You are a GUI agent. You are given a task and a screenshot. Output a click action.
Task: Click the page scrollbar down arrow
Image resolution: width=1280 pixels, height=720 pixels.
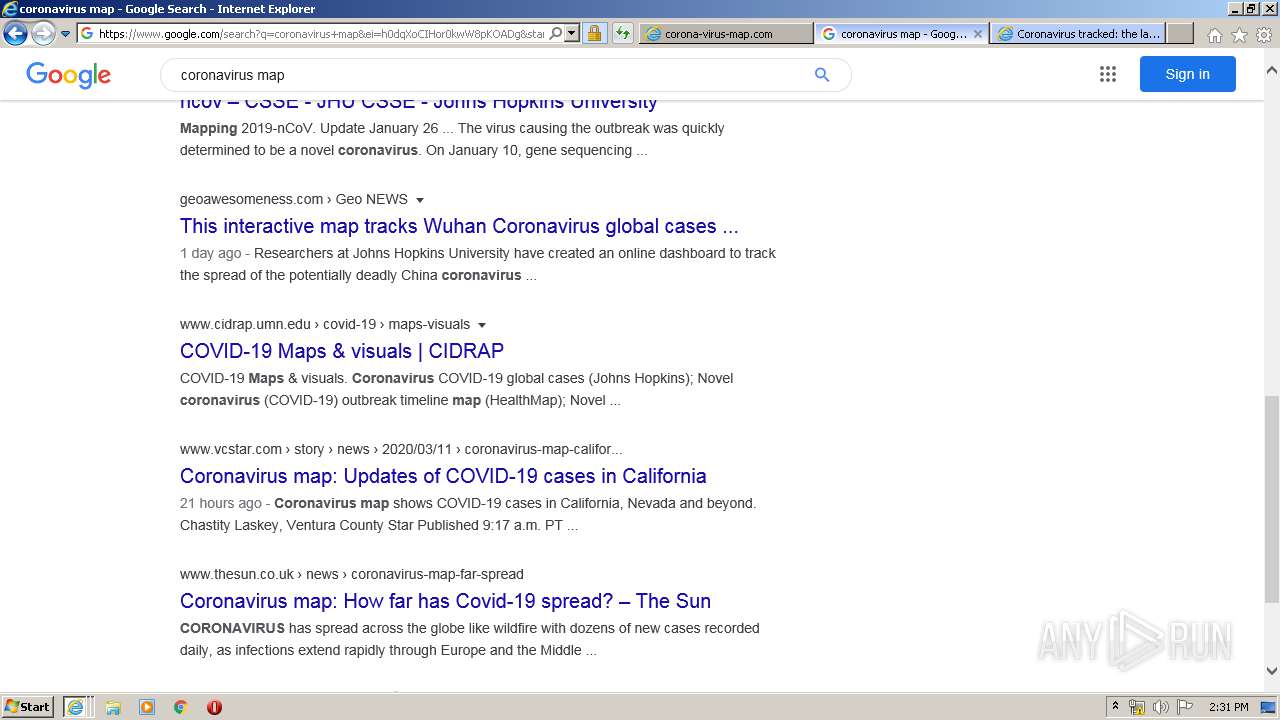[1271, 671]
